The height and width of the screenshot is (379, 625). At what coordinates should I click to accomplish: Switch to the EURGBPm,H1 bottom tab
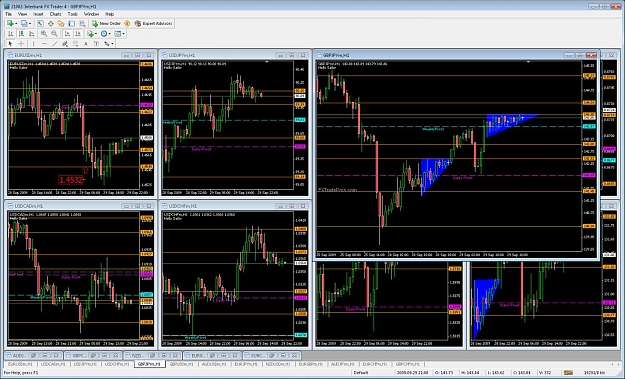(x=311, y=364)
